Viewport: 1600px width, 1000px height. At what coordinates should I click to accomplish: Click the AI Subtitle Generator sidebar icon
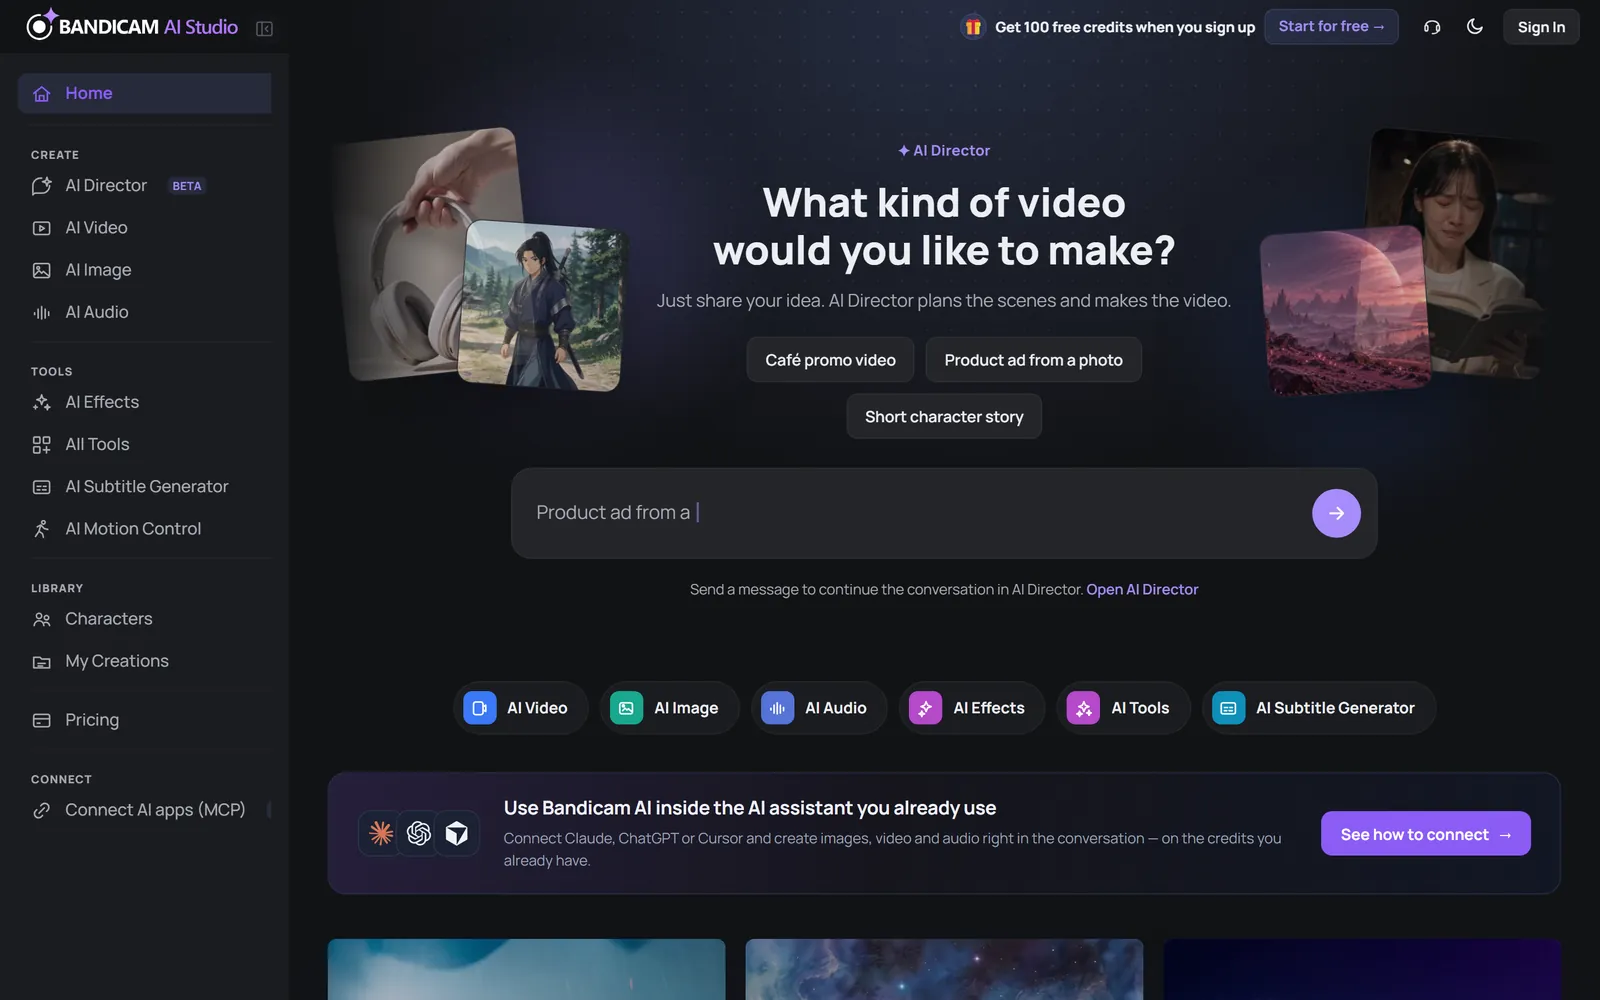coord(42,487)
